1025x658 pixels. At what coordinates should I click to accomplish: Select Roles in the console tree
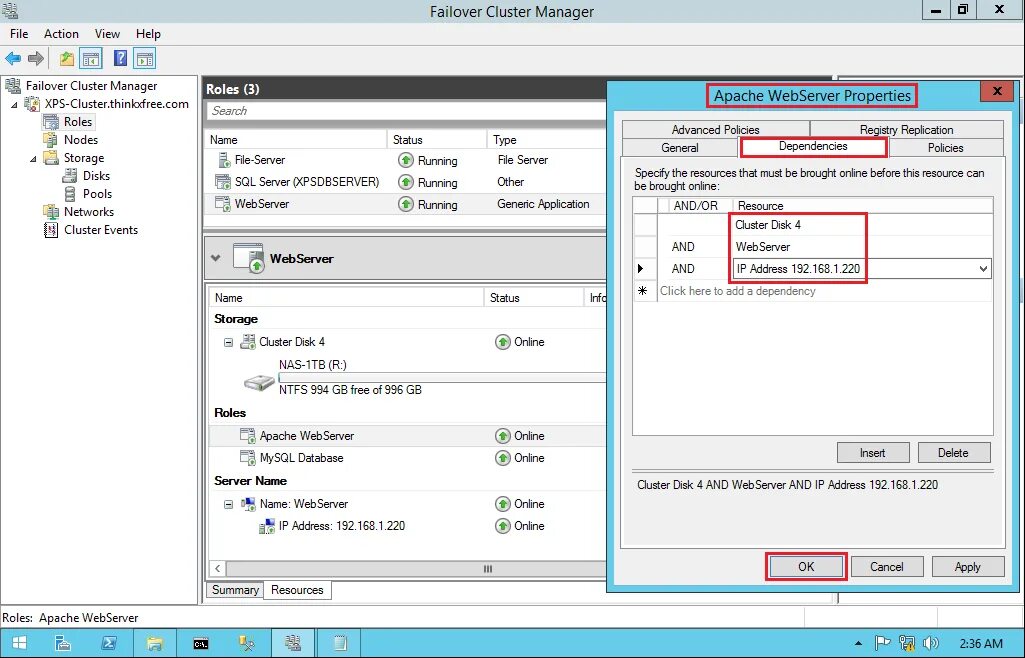[78, 122]
